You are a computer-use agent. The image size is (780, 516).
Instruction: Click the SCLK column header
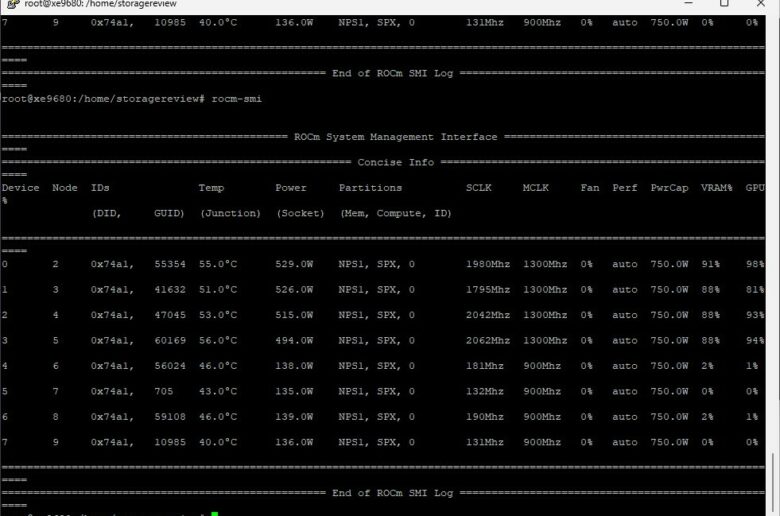[479, 188]
